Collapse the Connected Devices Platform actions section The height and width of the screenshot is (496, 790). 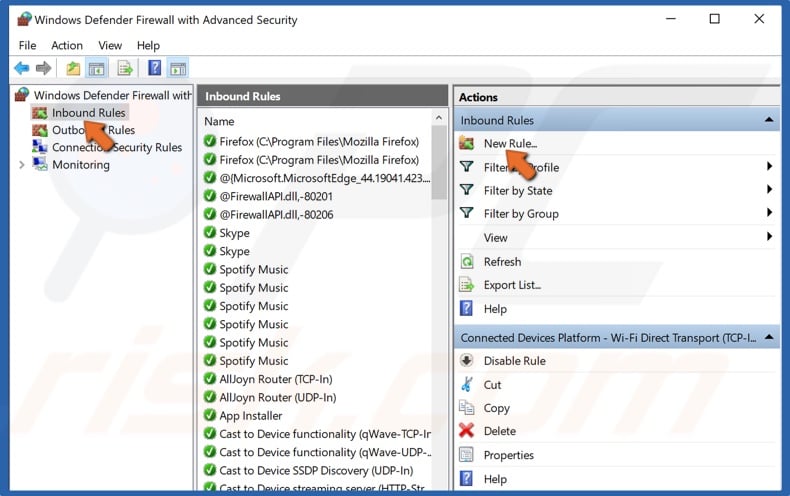point(769,337)
